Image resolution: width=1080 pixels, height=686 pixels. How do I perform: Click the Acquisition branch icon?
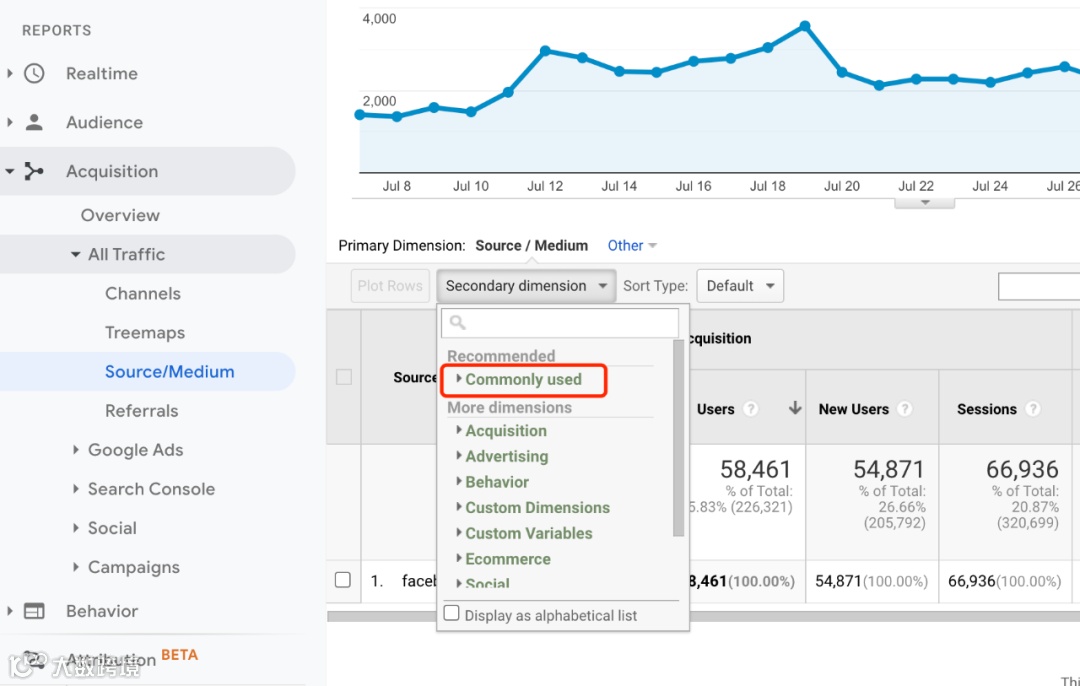tap(35, 171)
